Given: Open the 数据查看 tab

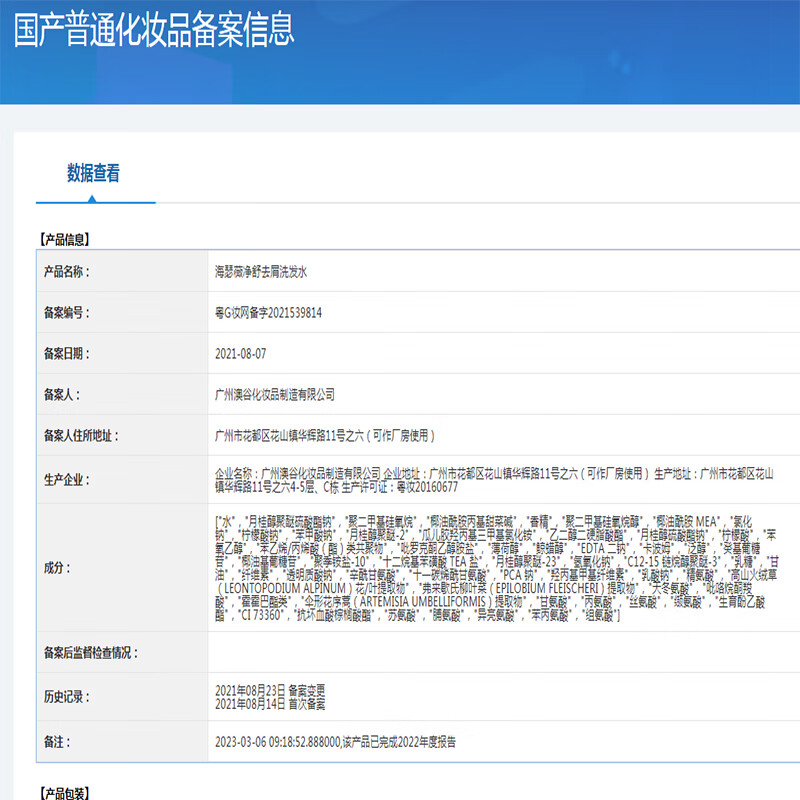Looking at the screenshot, I should [x=94, y=174].
